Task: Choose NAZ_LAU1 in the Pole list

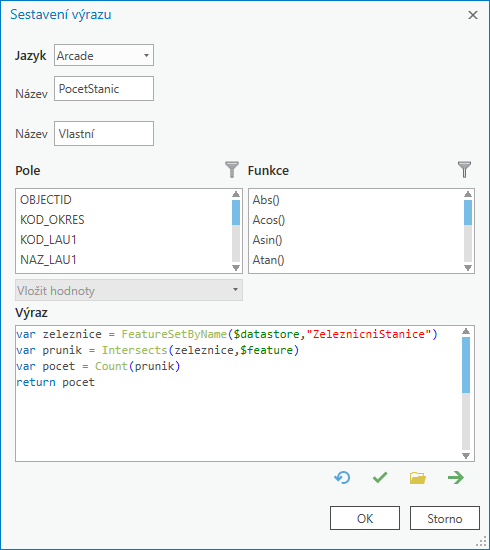Action: click(x=48, y=260)
